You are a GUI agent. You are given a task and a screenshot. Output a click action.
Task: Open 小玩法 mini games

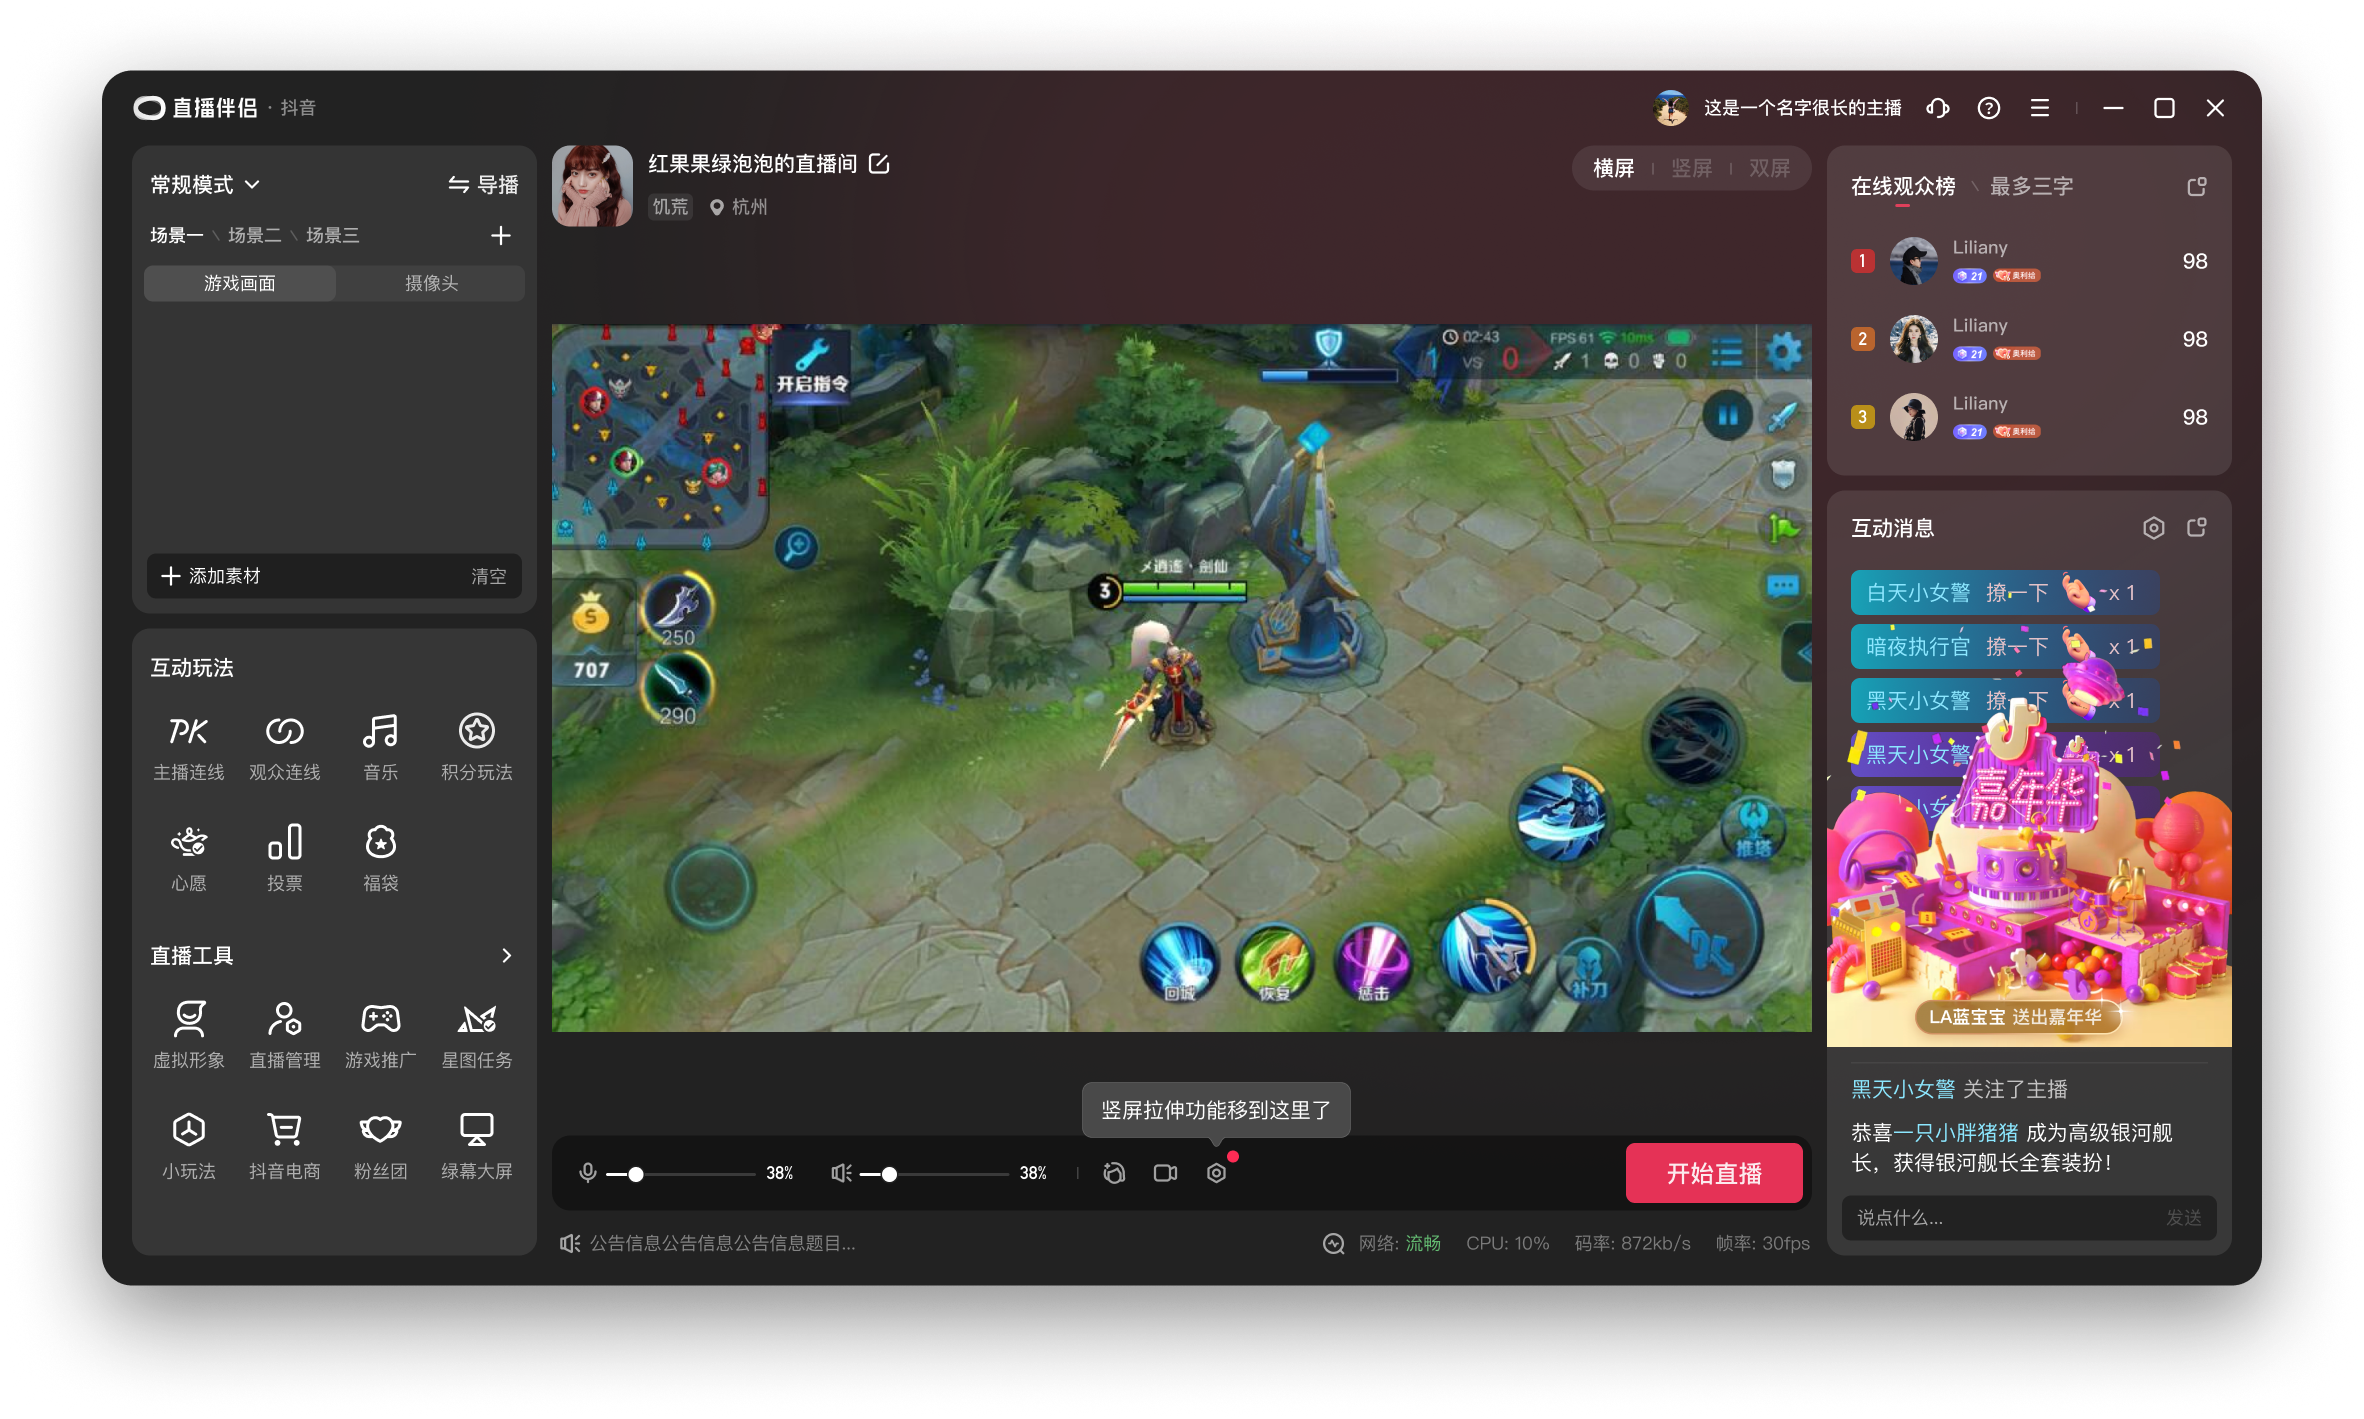click(188, 1146)
